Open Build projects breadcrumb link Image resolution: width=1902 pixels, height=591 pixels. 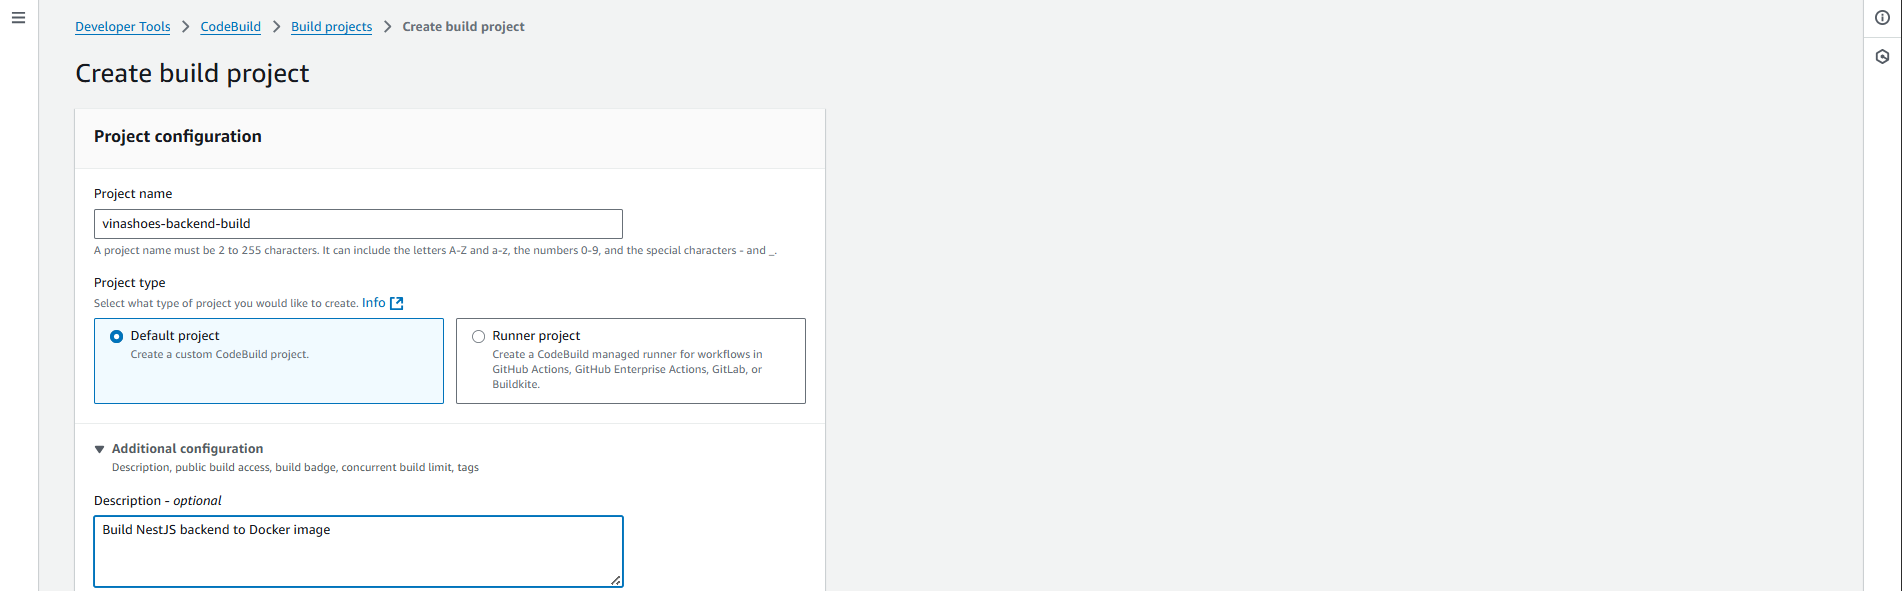click(331, 27)
